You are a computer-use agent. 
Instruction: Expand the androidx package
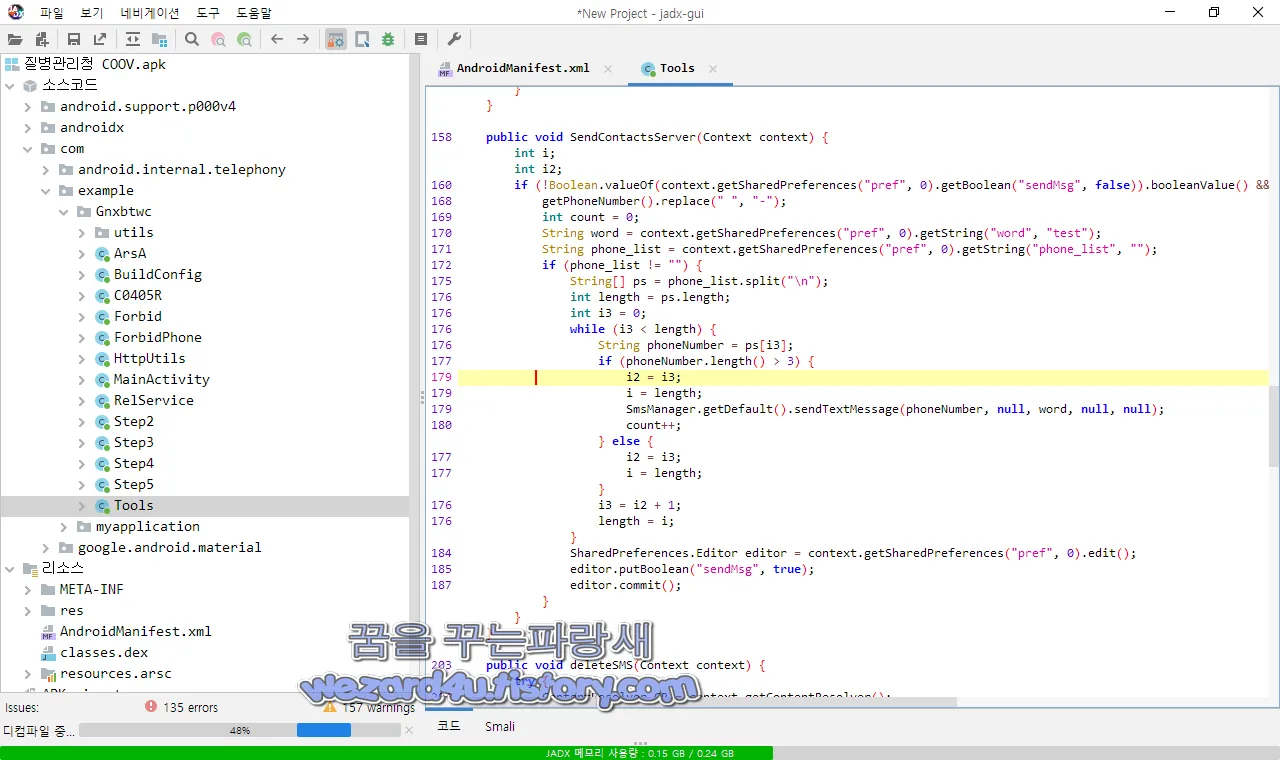pos(28,127)
